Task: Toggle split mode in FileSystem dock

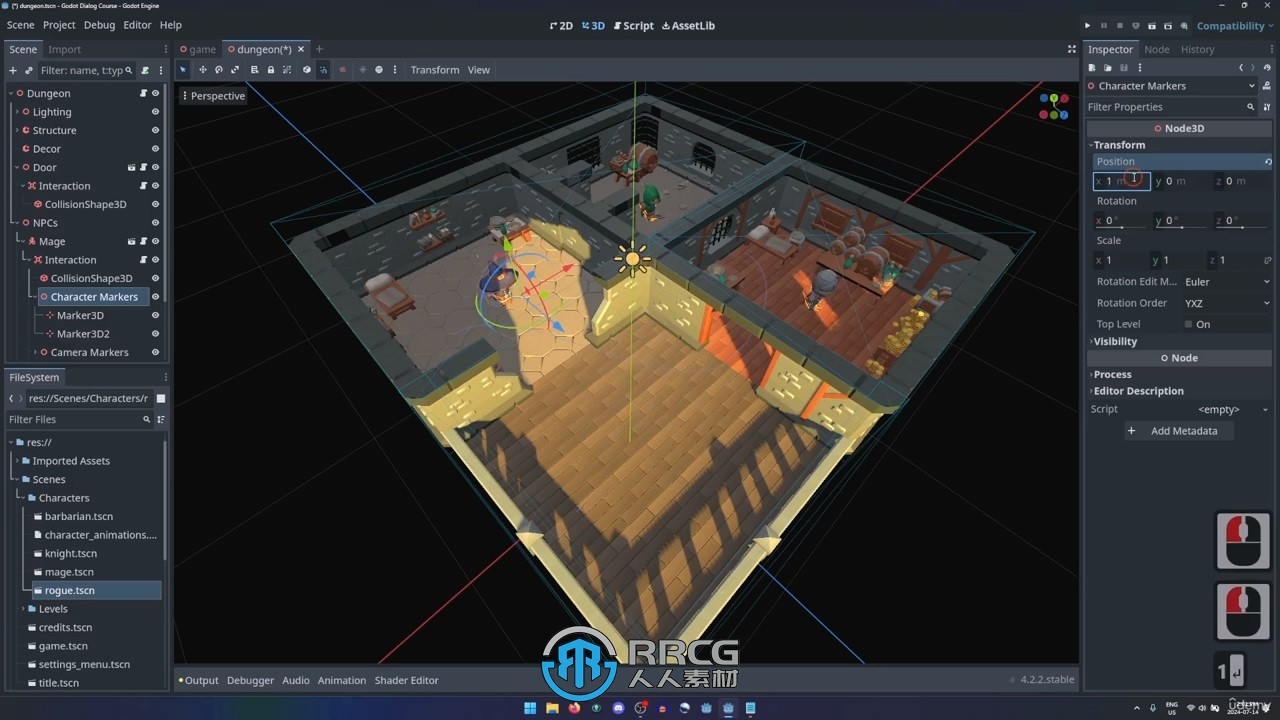Action: point(161,398)
